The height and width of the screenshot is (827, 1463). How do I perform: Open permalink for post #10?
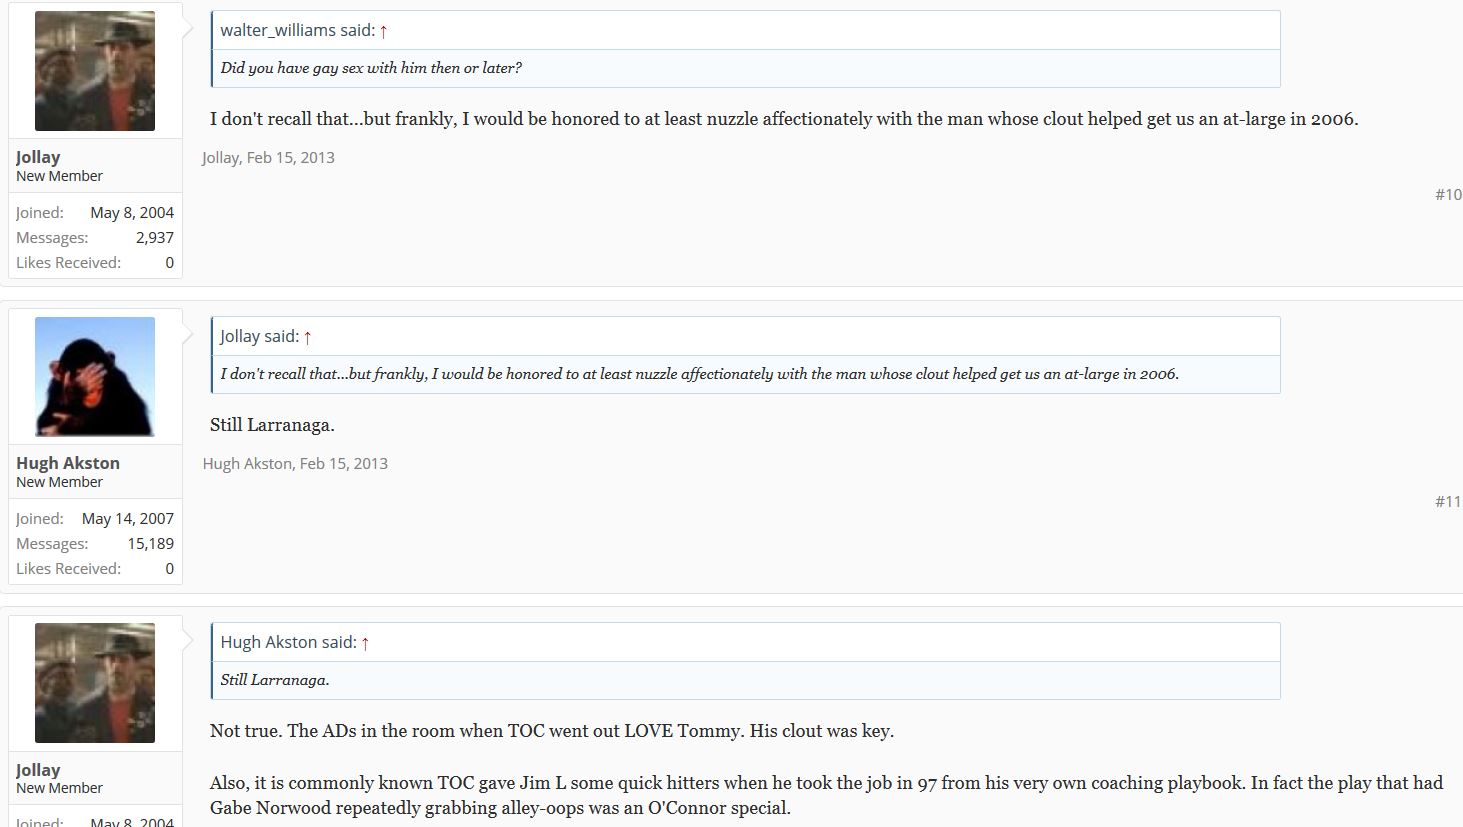click(x=1448, y=194)
